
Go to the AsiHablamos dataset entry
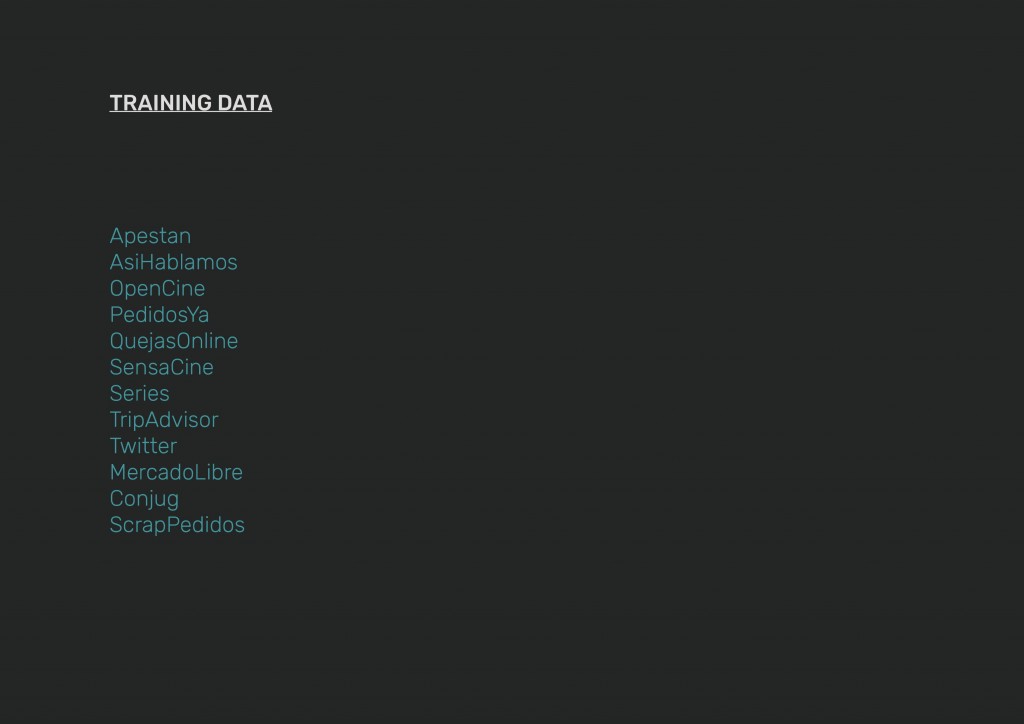[x=173, y=262]
